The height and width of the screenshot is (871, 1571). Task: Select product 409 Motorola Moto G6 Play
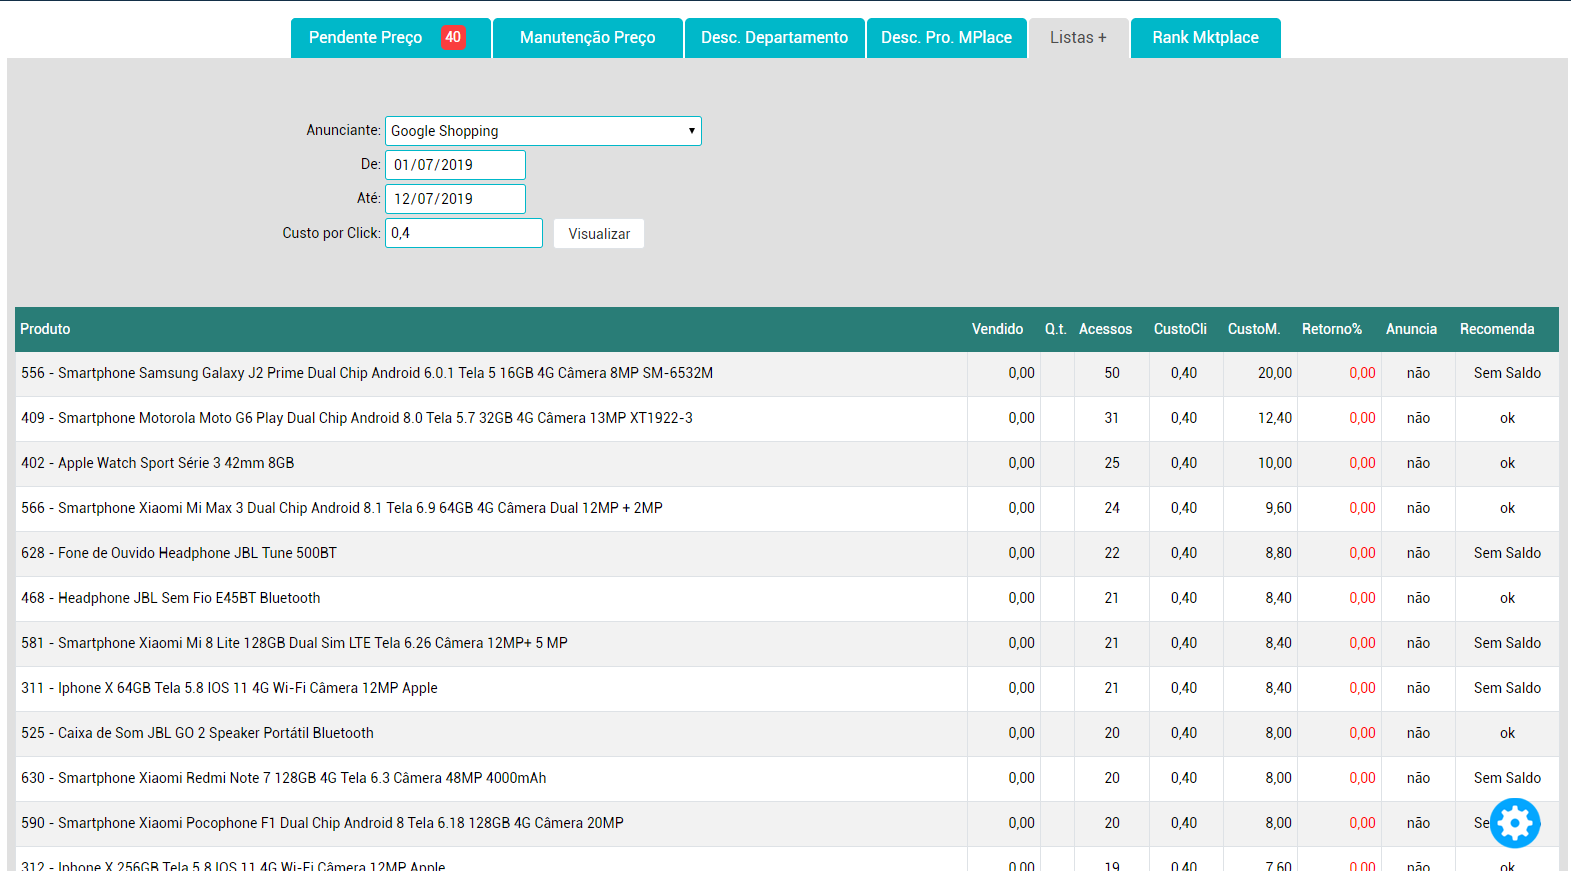[x=787, y=419]
